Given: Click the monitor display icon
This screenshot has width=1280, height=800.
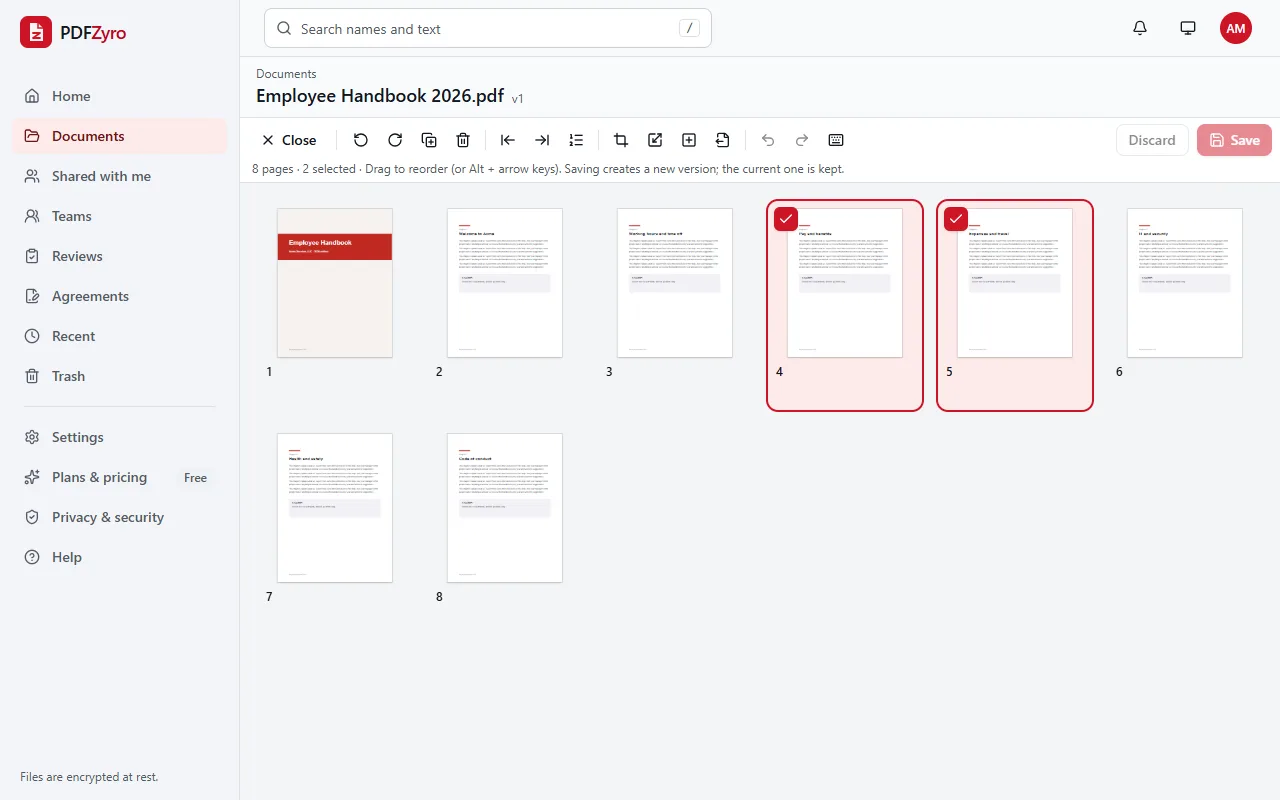Looking at the screenshot, I should coord(1188,28).
